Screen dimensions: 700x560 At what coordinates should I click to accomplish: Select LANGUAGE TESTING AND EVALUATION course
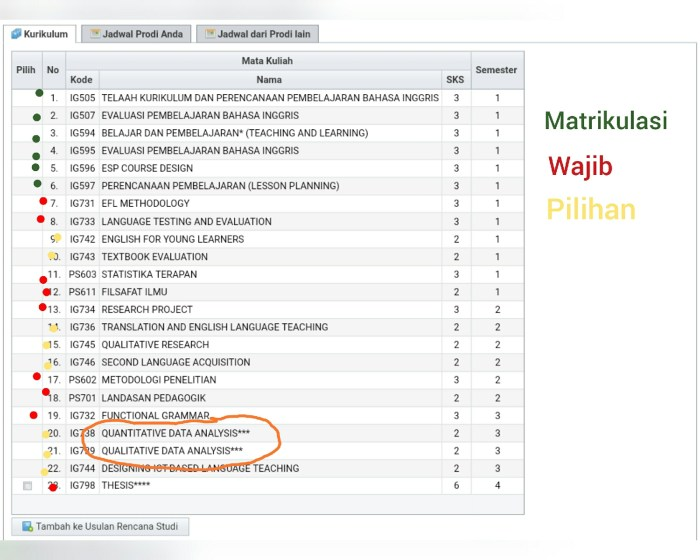point(187,221)
